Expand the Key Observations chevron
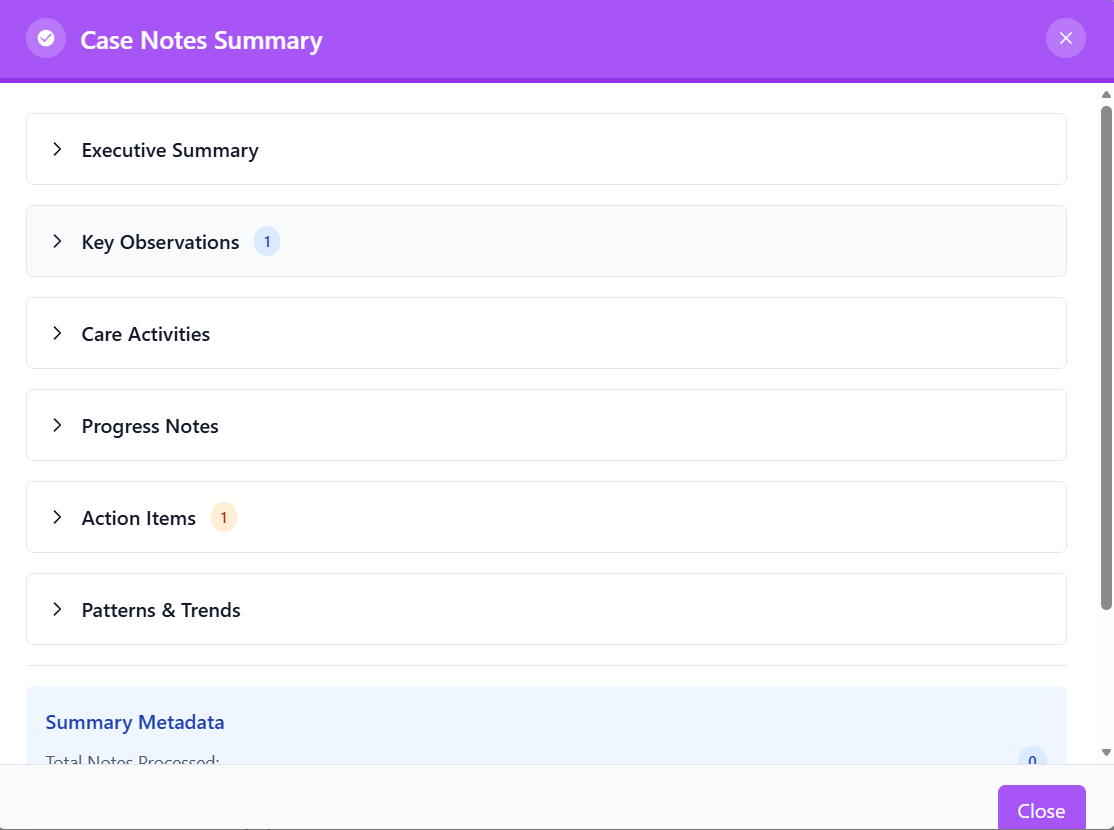The height and width of the screenshot is (830, 1114). click(x=58, y=241)
